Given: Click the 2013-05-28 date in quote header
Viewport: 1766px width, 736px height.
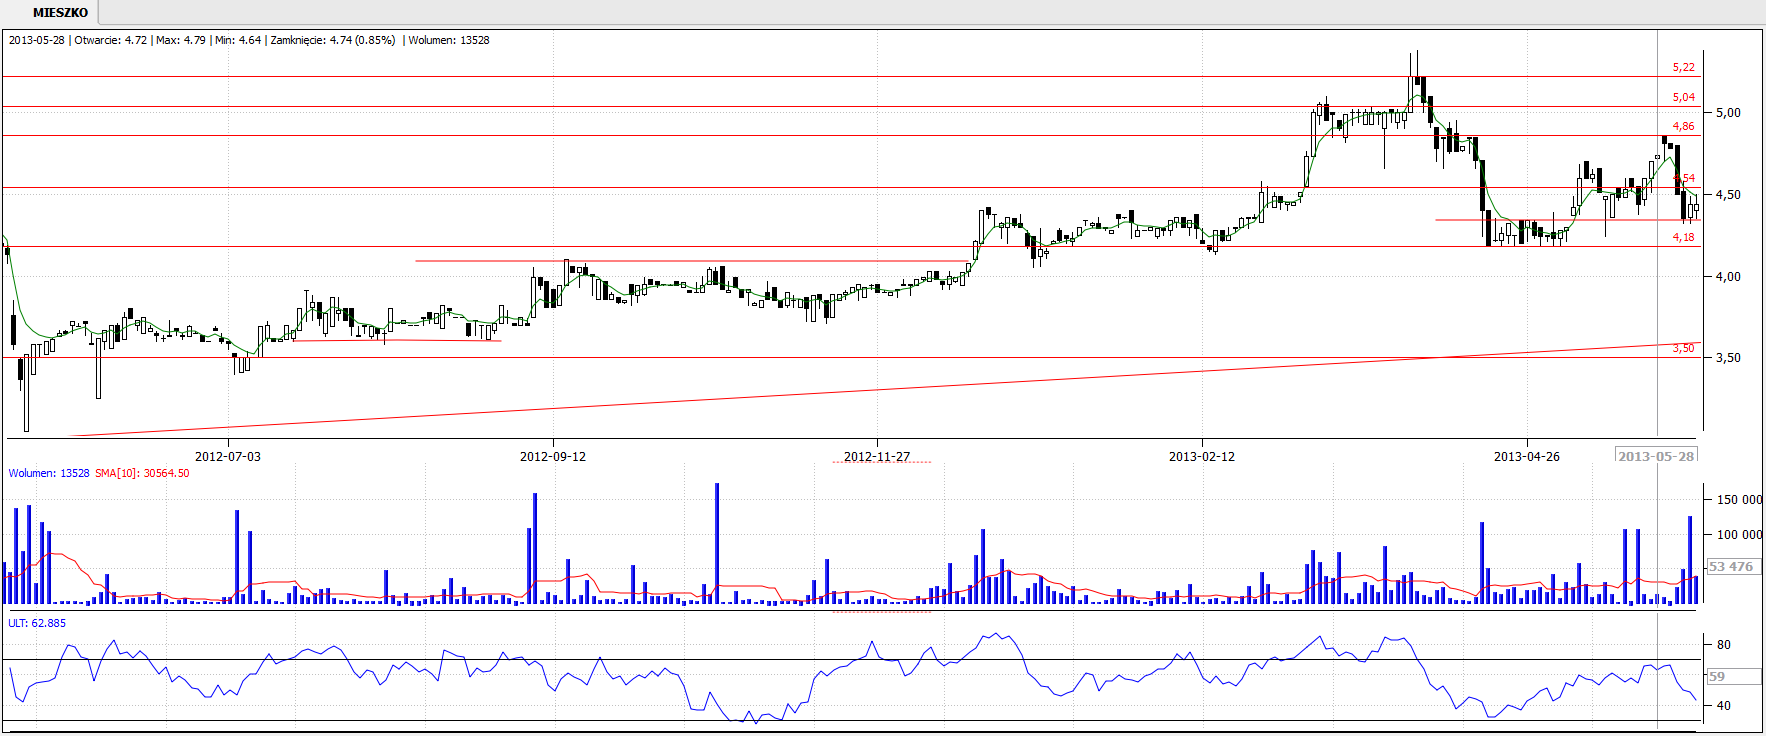Looking at the screenshot, I should [37, 41].
